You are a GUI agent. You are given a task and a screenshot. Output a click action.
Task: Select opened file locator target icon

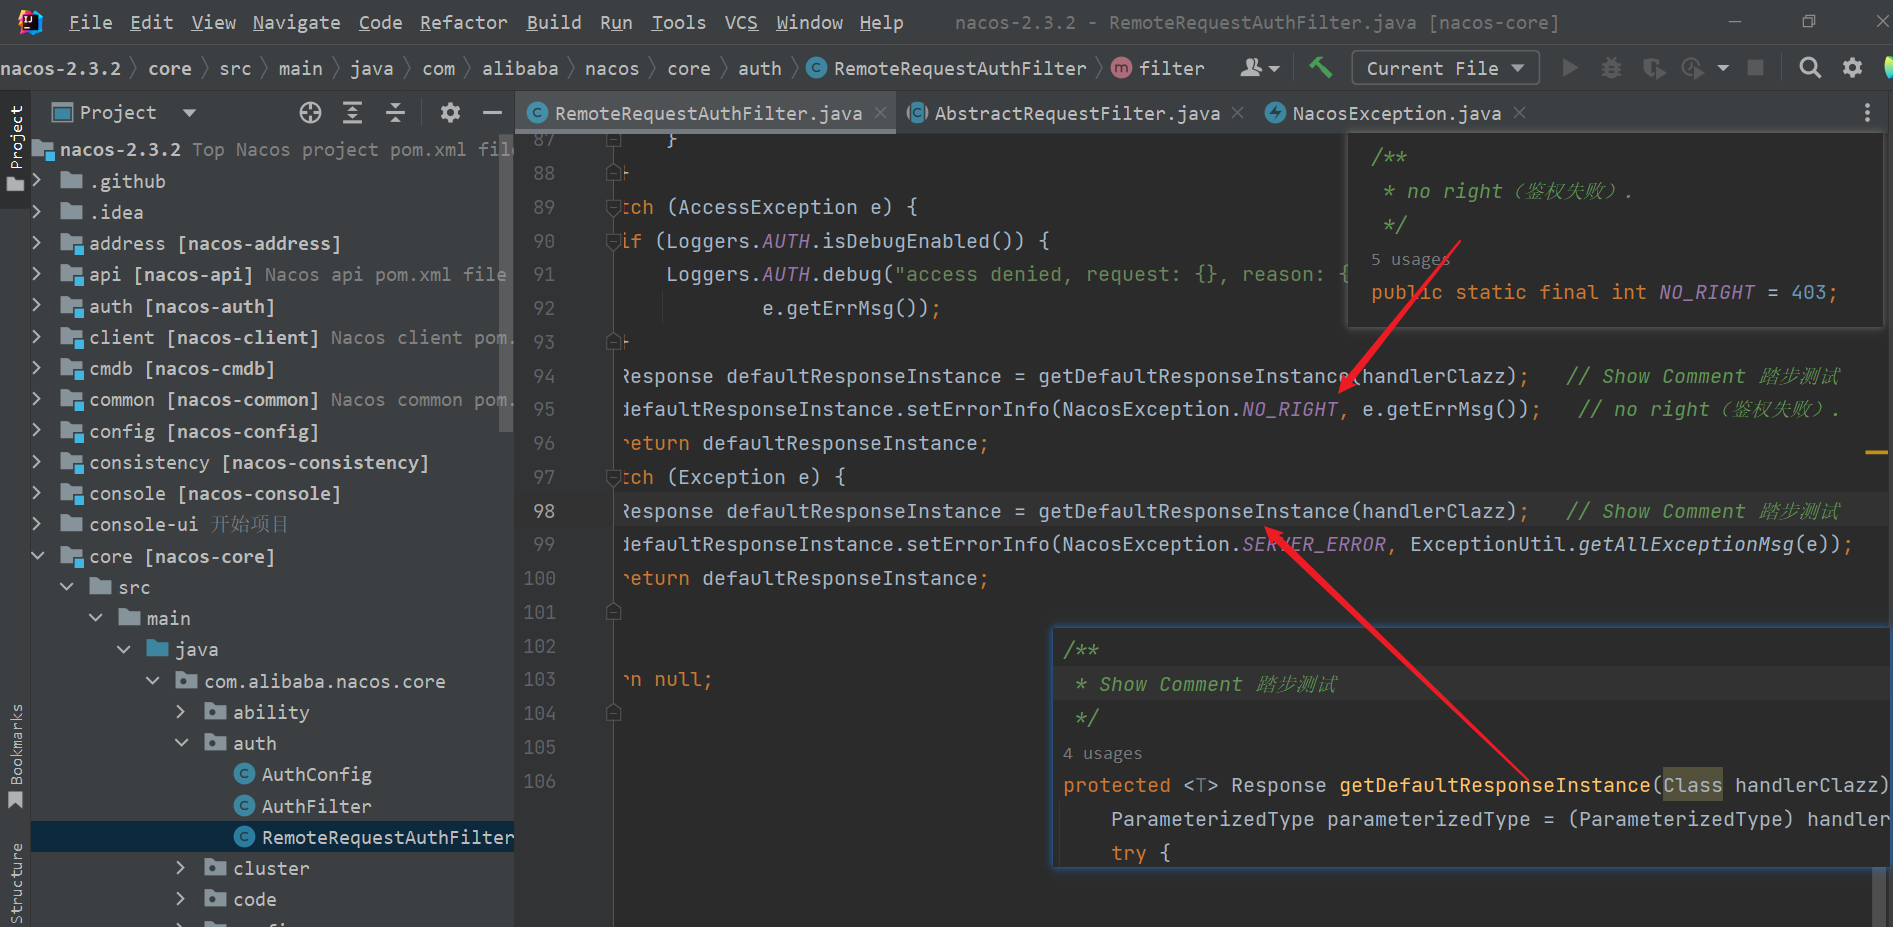[310, 113]
